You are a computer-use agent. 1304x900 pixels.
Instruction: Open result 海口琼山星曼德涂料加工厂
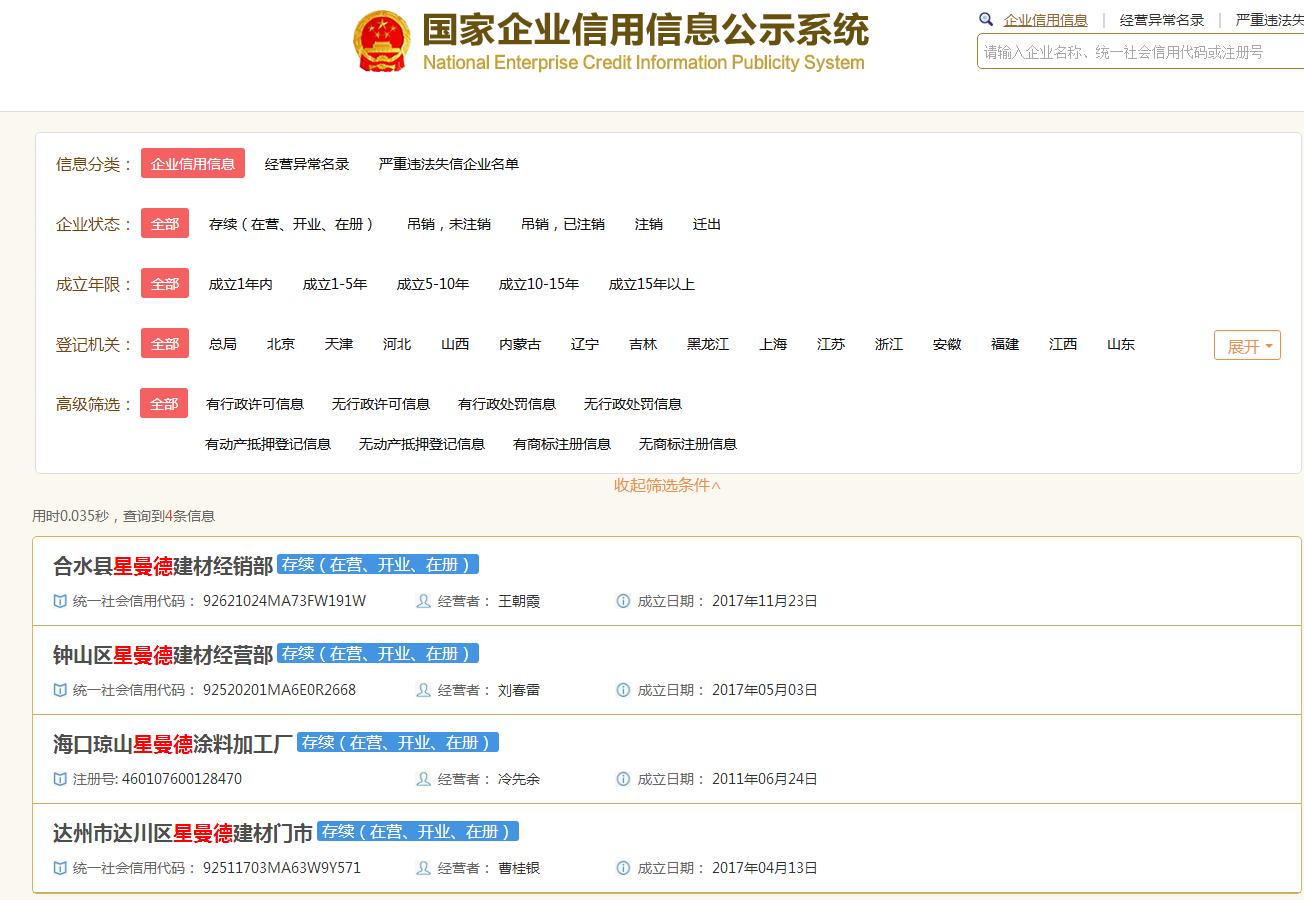(x=173, y=744)
